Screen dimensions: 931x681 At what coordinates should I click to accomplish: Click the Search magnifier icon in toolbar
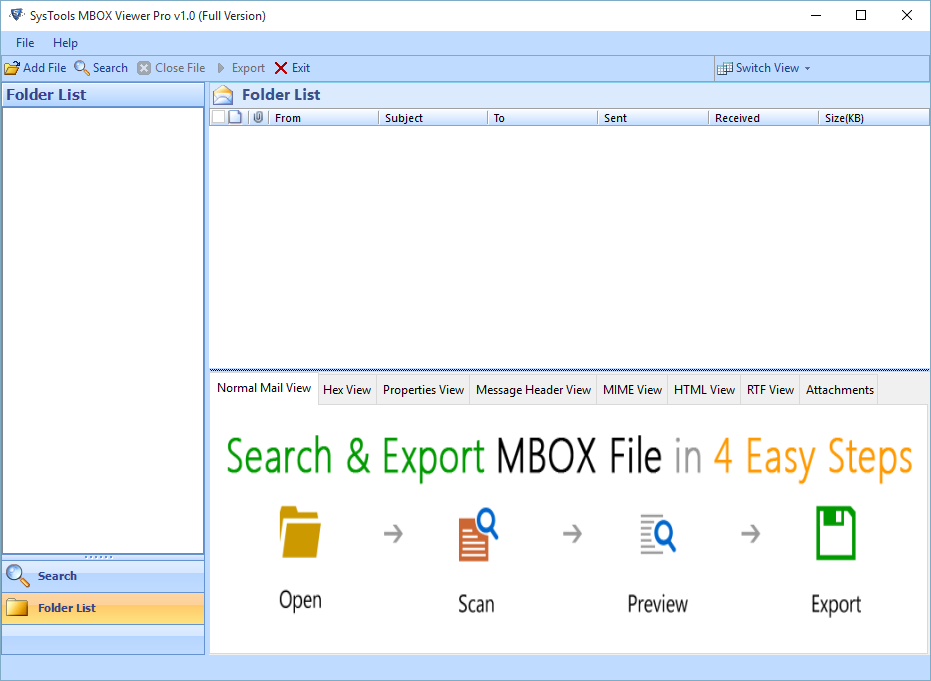82,68
